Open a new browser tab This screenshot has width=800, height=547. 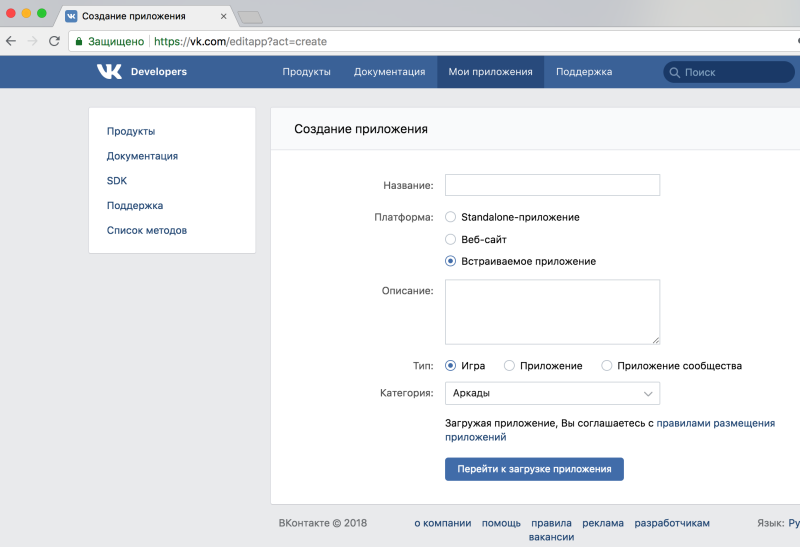click(x=250, y=17)
